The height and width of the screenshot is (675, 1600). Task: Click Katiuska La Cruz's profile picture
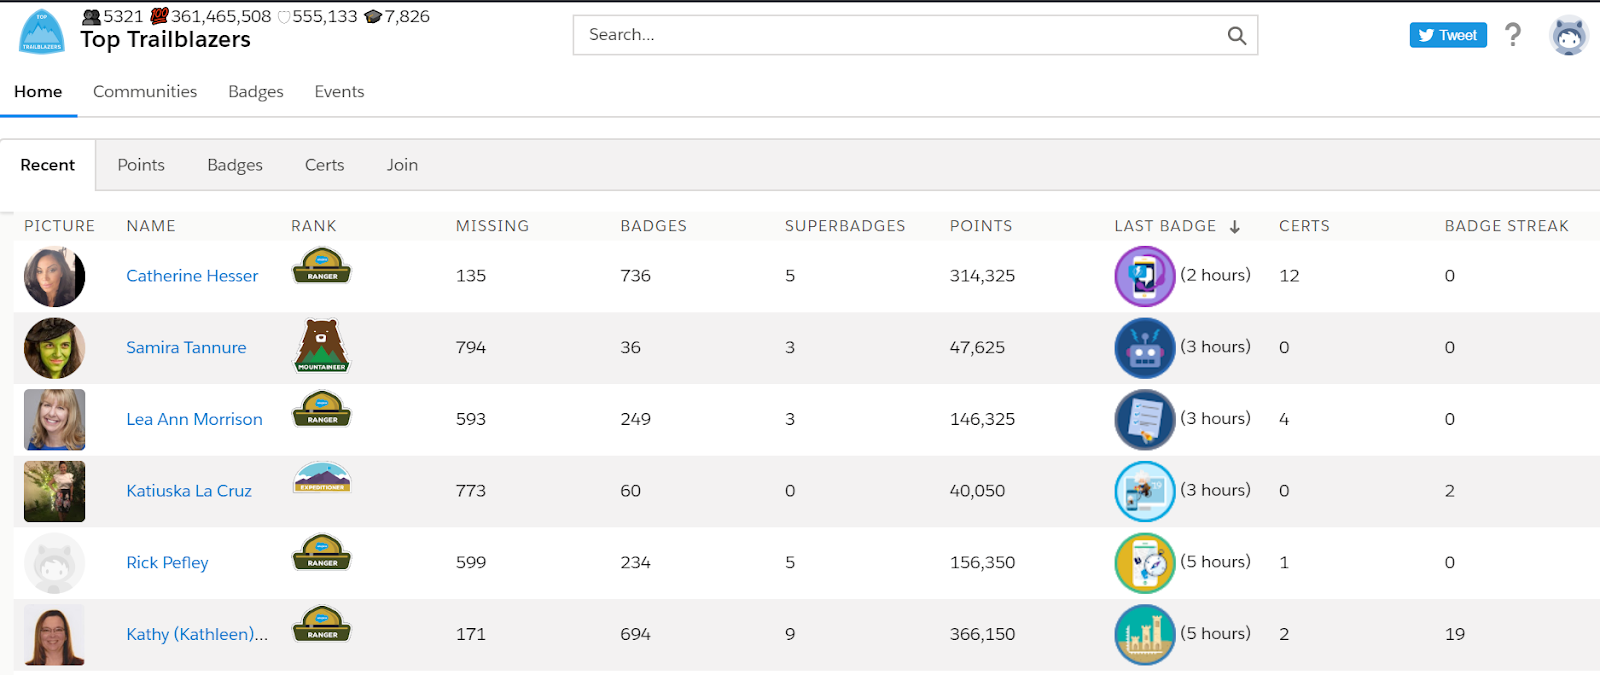[54, 491]
